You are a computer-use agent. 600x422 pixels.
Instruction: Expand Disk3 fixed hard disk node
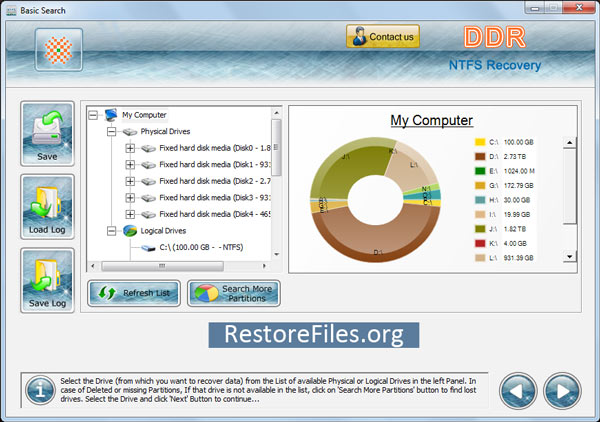pos(130,197)
